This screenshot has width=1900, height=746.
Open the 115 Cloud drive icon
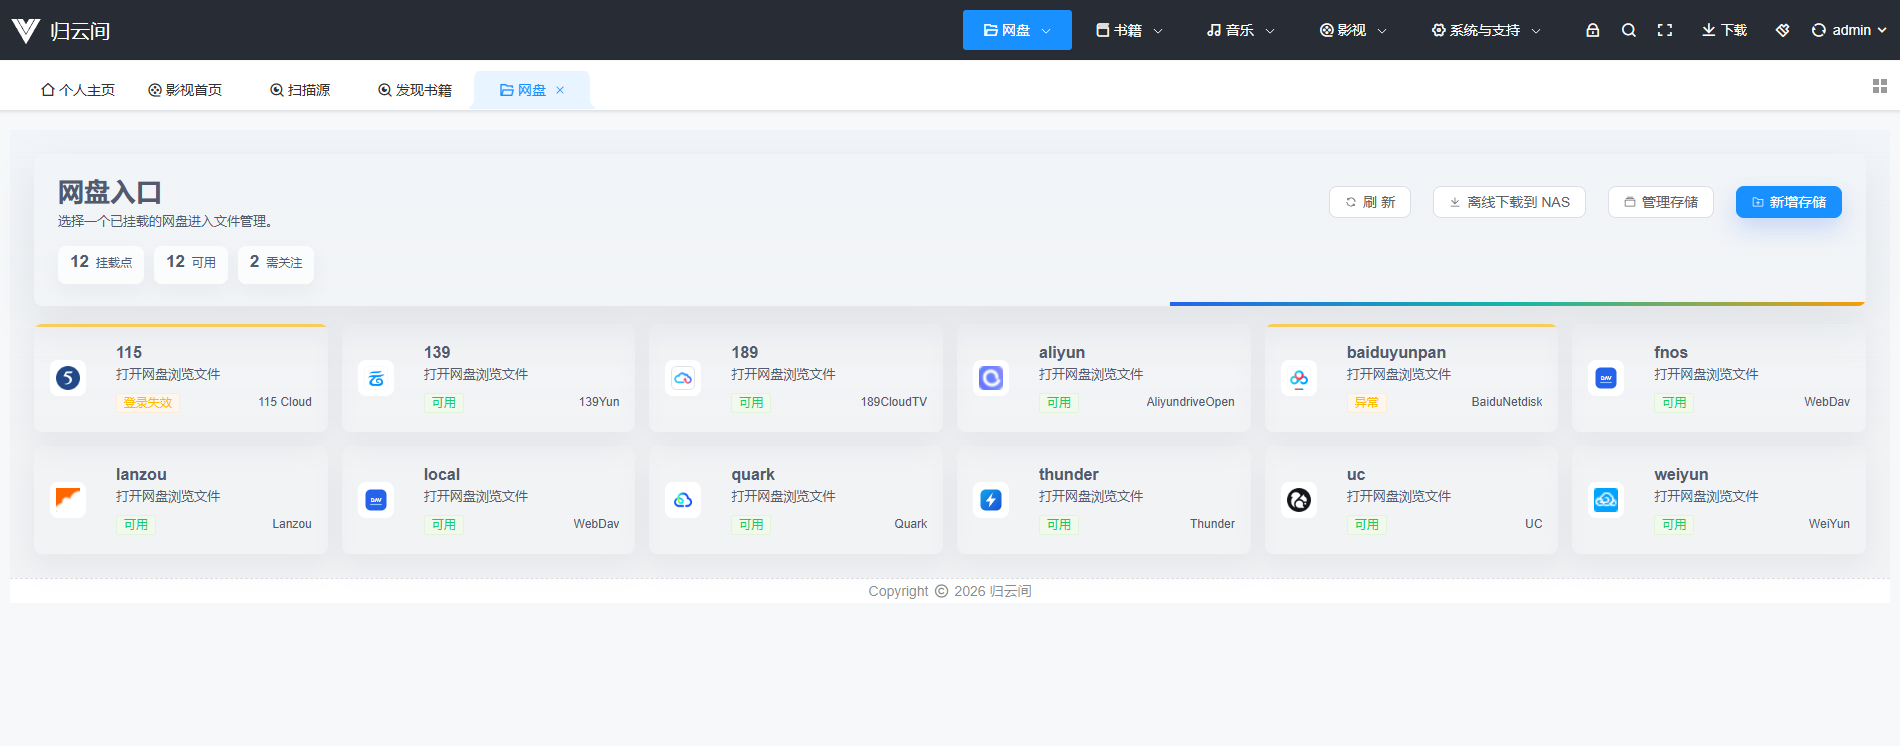68,378
